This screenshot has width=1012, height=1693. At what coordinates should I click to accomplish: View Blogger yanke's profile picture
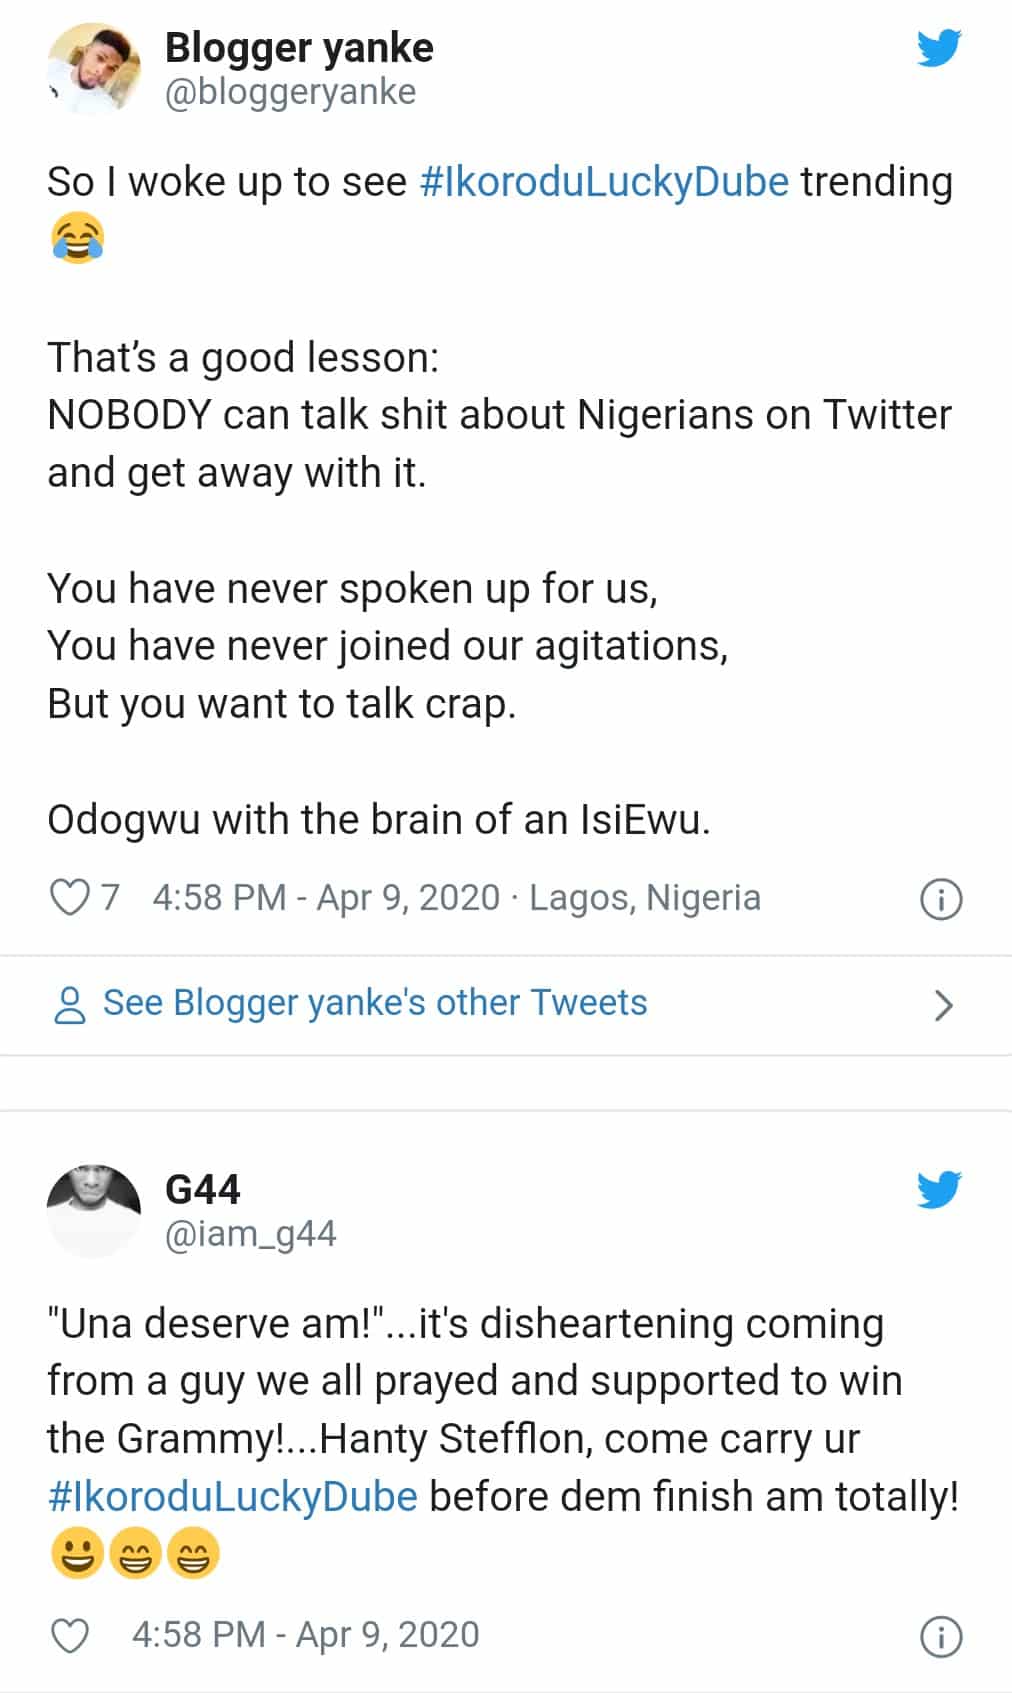(94, 69)
